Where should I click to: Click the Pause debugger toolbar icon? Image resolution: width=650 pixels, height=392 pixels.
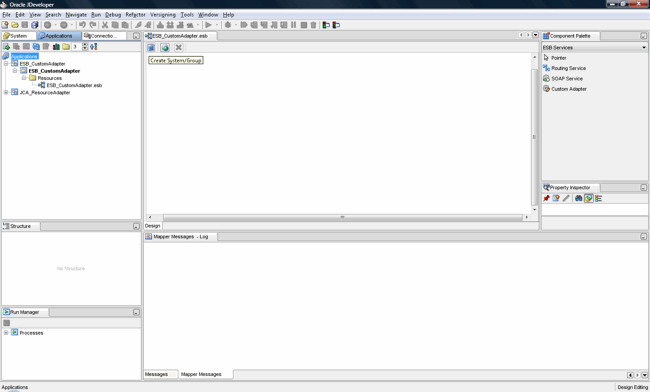pos(293,25)
